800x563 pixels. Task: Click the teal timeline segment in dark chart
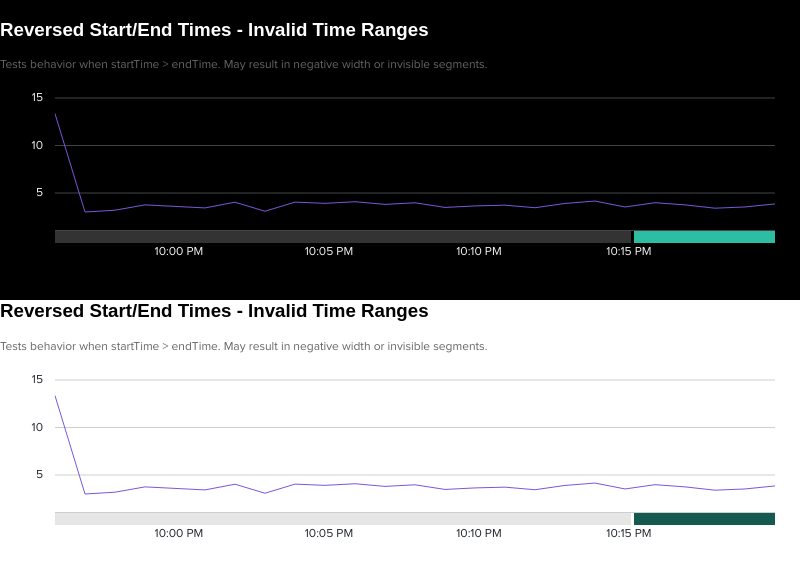tap(704, 236)
